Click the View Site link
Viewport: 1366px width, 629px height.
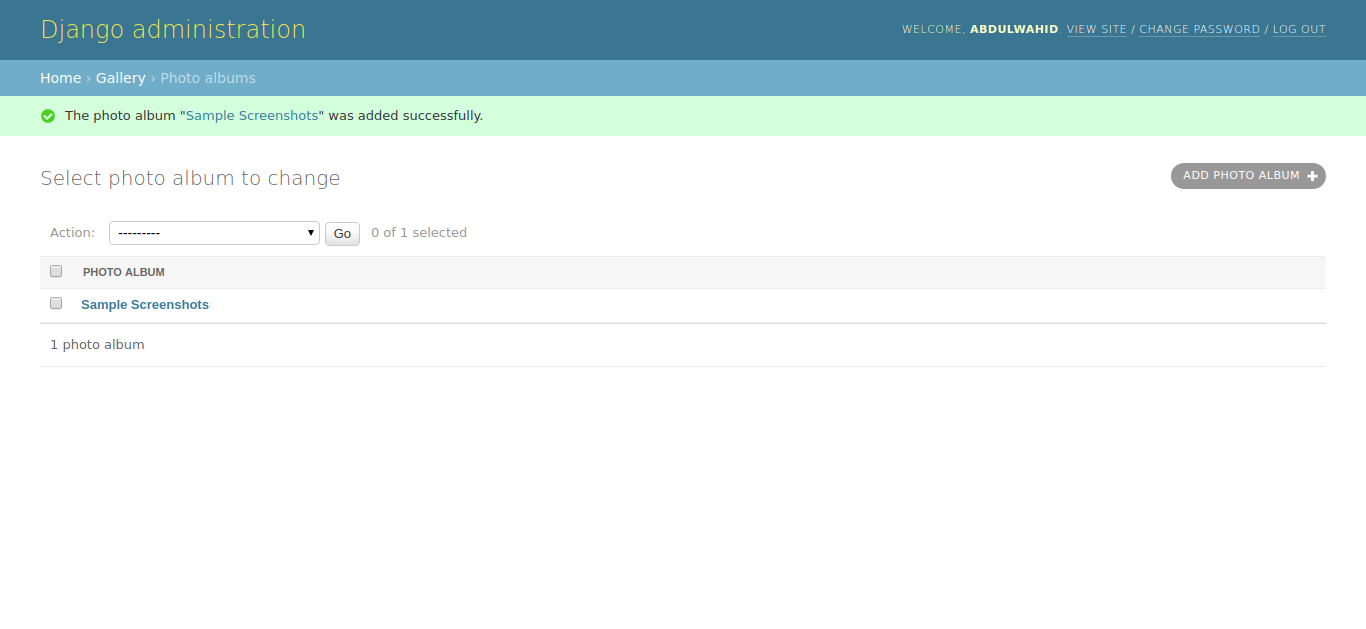1096,29
